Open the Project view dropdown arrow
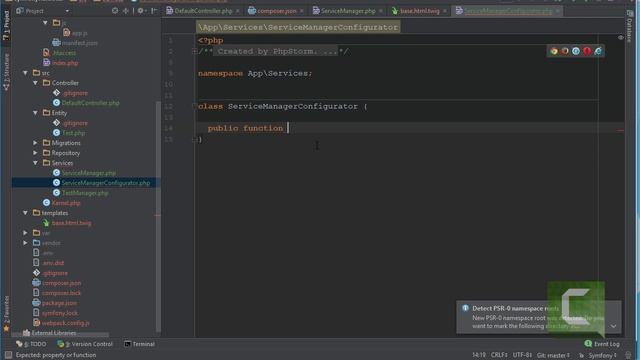Image resolution: width=640 pixels, height=360 pixels. tap(67, 11)
